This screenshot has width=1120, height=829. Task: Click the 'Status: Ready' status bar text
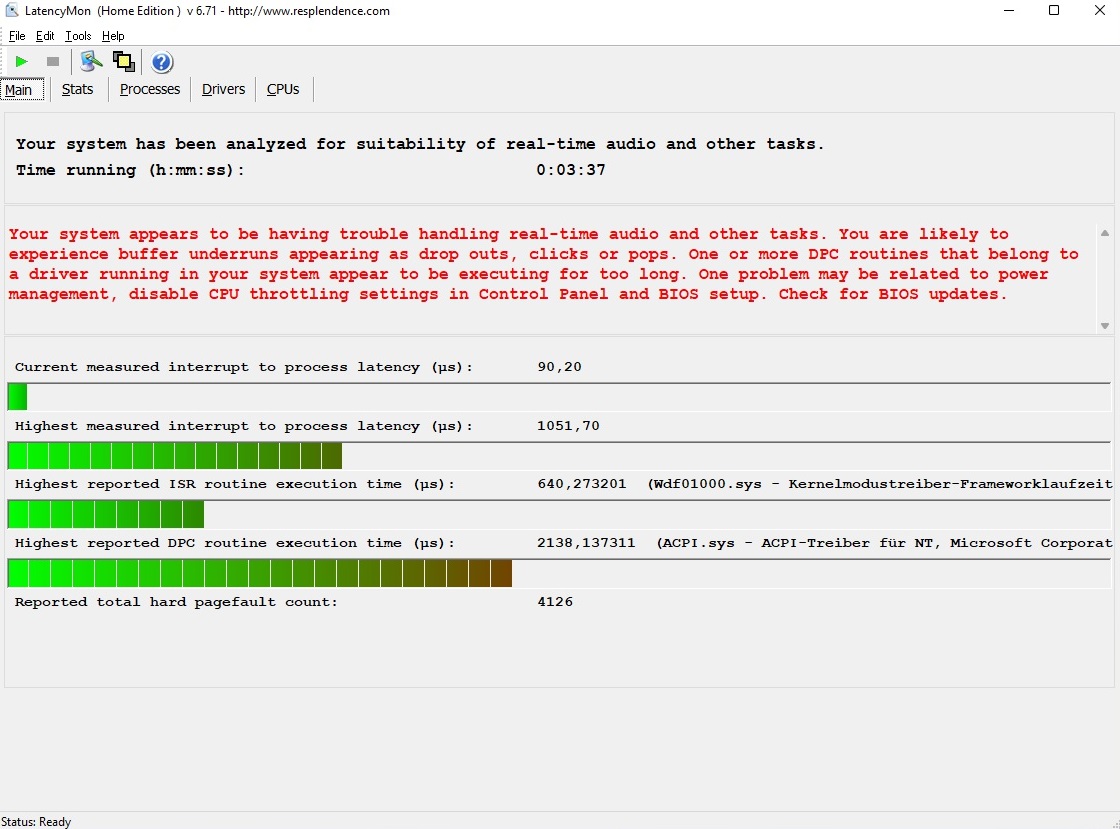tap(36, 822)
